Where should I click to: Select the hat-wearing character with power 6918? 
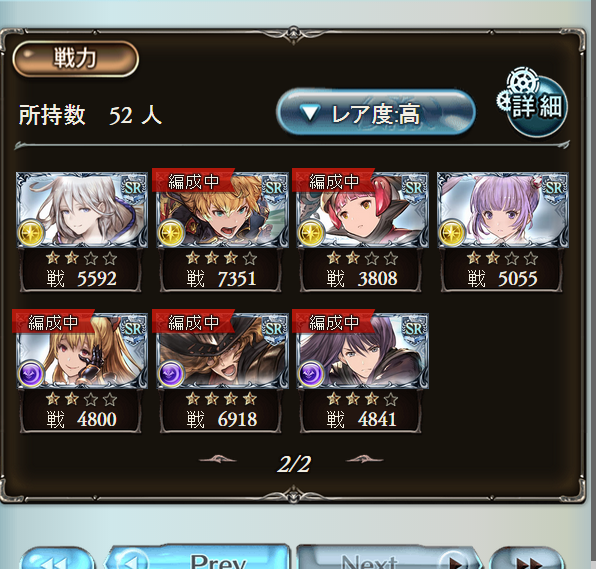coord(221,372)
